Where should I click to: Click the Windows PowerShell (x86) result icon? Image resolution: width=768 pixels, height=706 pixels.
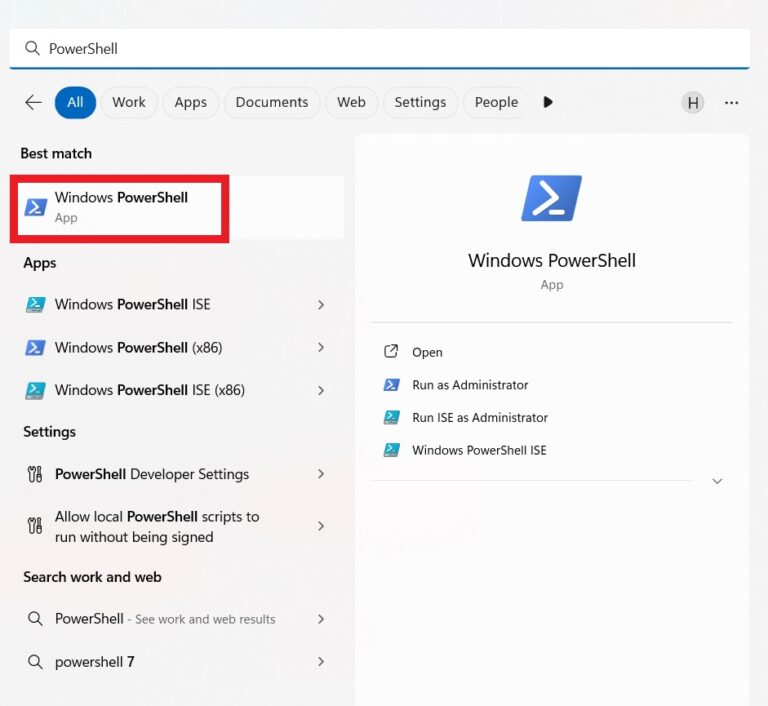[x=35, y=348]
